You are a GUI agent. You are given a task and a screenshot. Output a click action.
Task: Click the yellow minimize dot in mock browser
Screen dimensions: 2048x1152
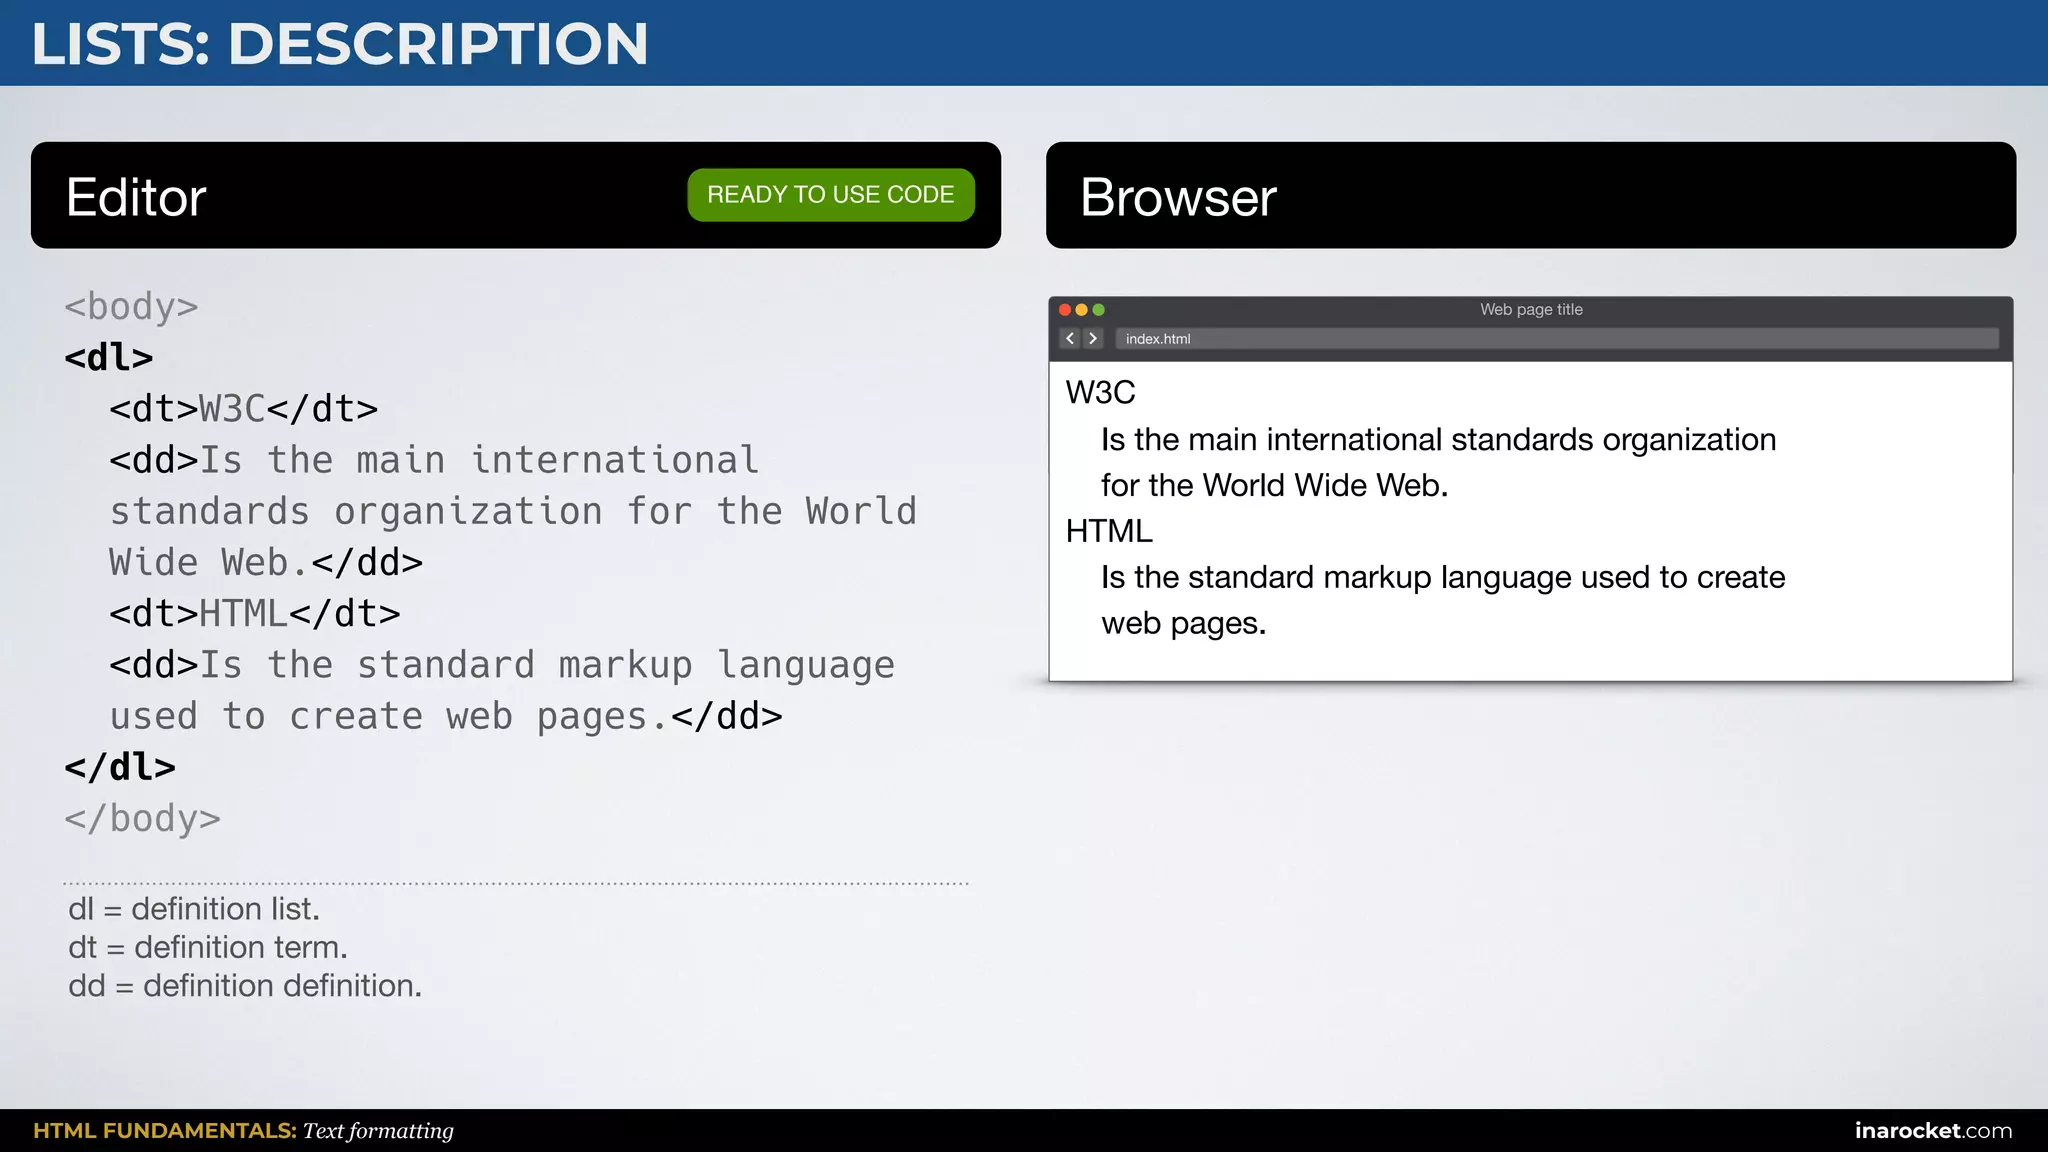[x=1082, y=310]
